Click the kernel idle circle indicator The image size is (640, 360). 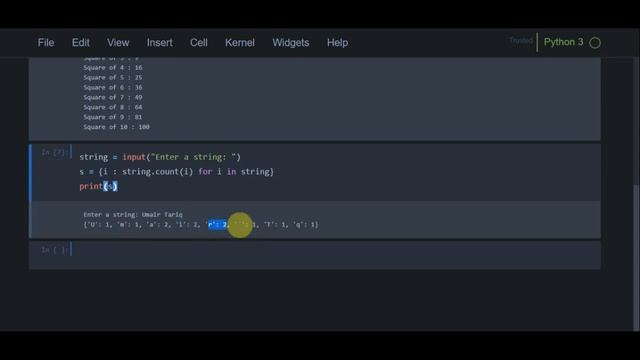click(595, 42)
